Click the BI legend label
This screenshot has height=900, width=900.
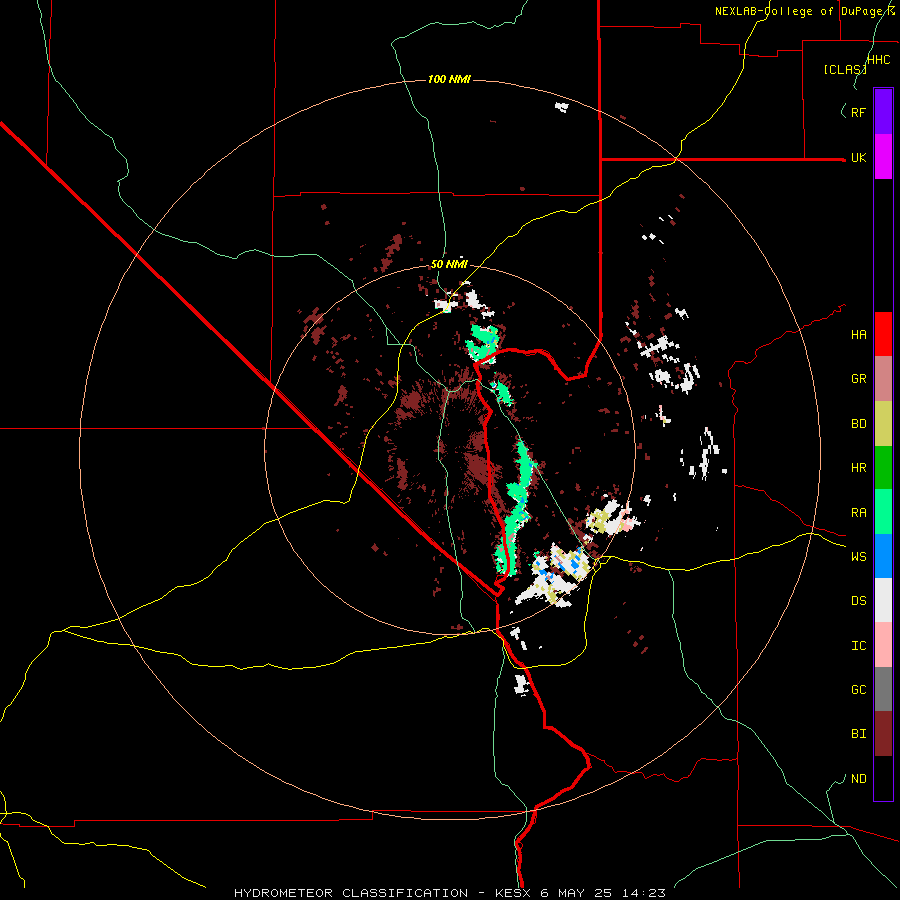858,734
